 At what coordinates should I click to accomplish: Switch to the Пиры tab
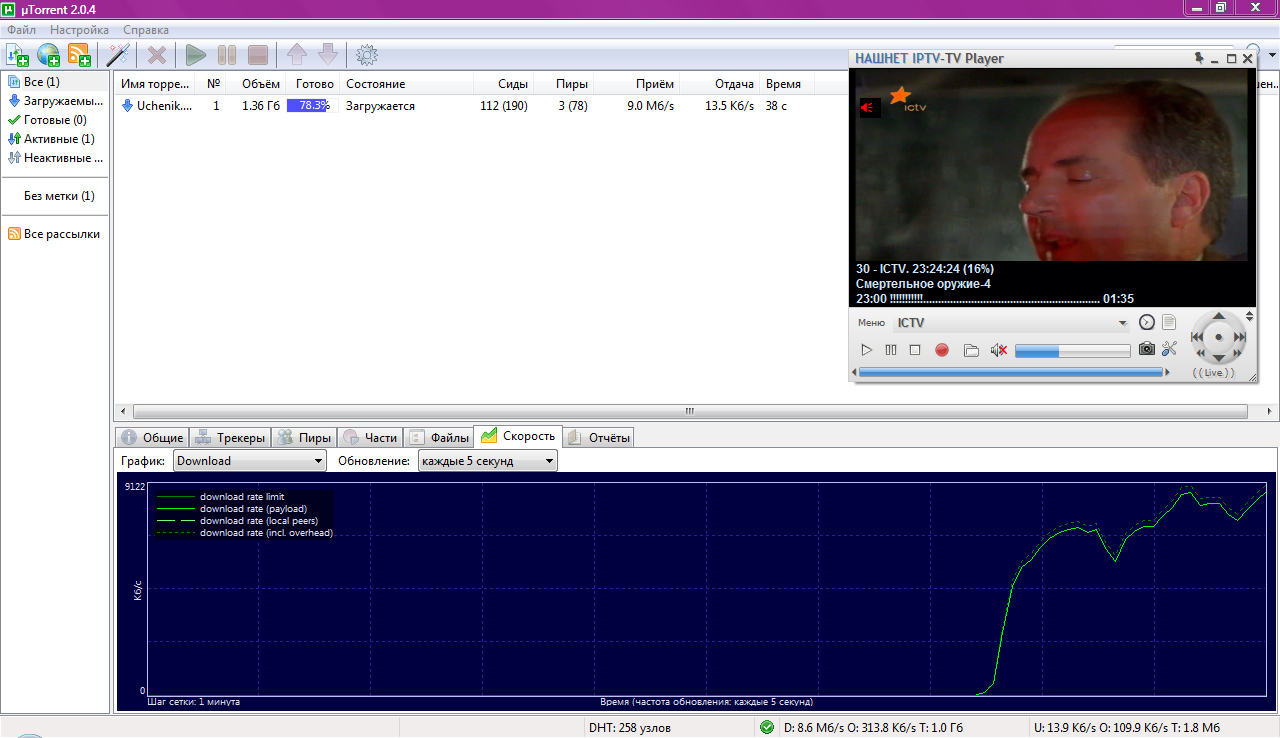pyautogui.click(x=304, y=437)
